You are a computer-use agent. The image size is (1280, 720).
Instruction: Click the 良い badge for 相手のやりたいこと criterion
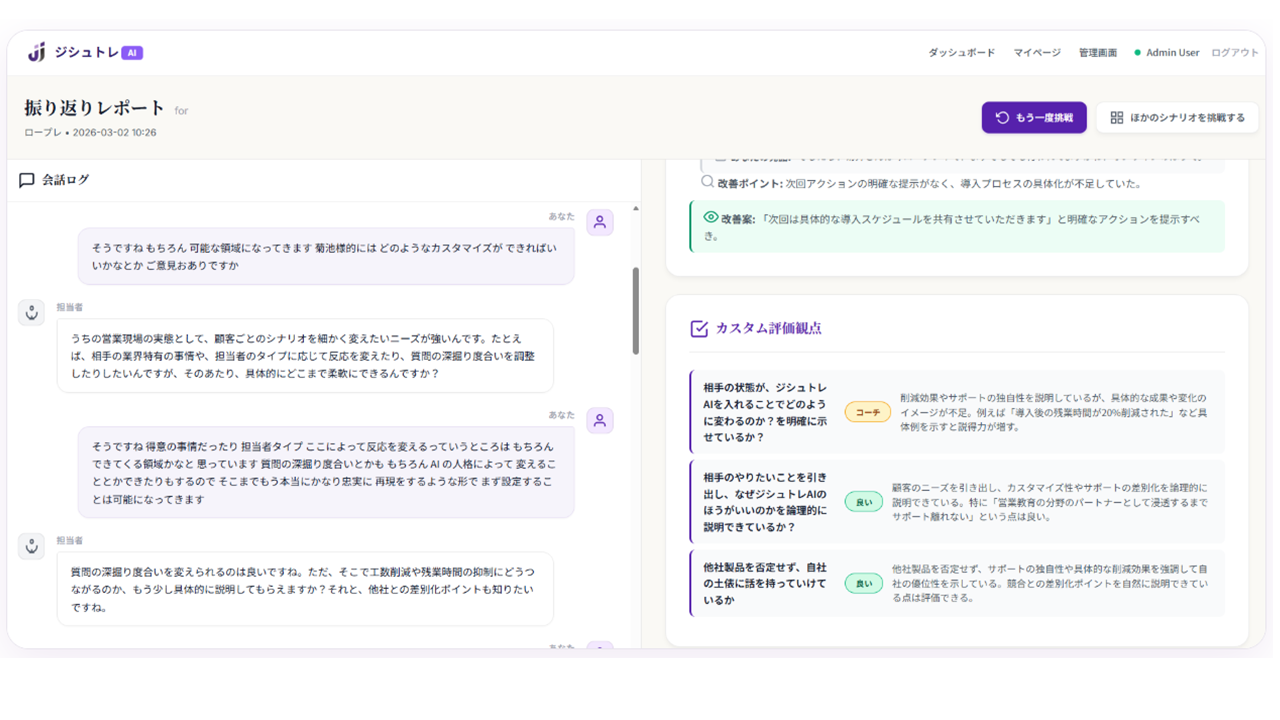click(x=864, y=502)
